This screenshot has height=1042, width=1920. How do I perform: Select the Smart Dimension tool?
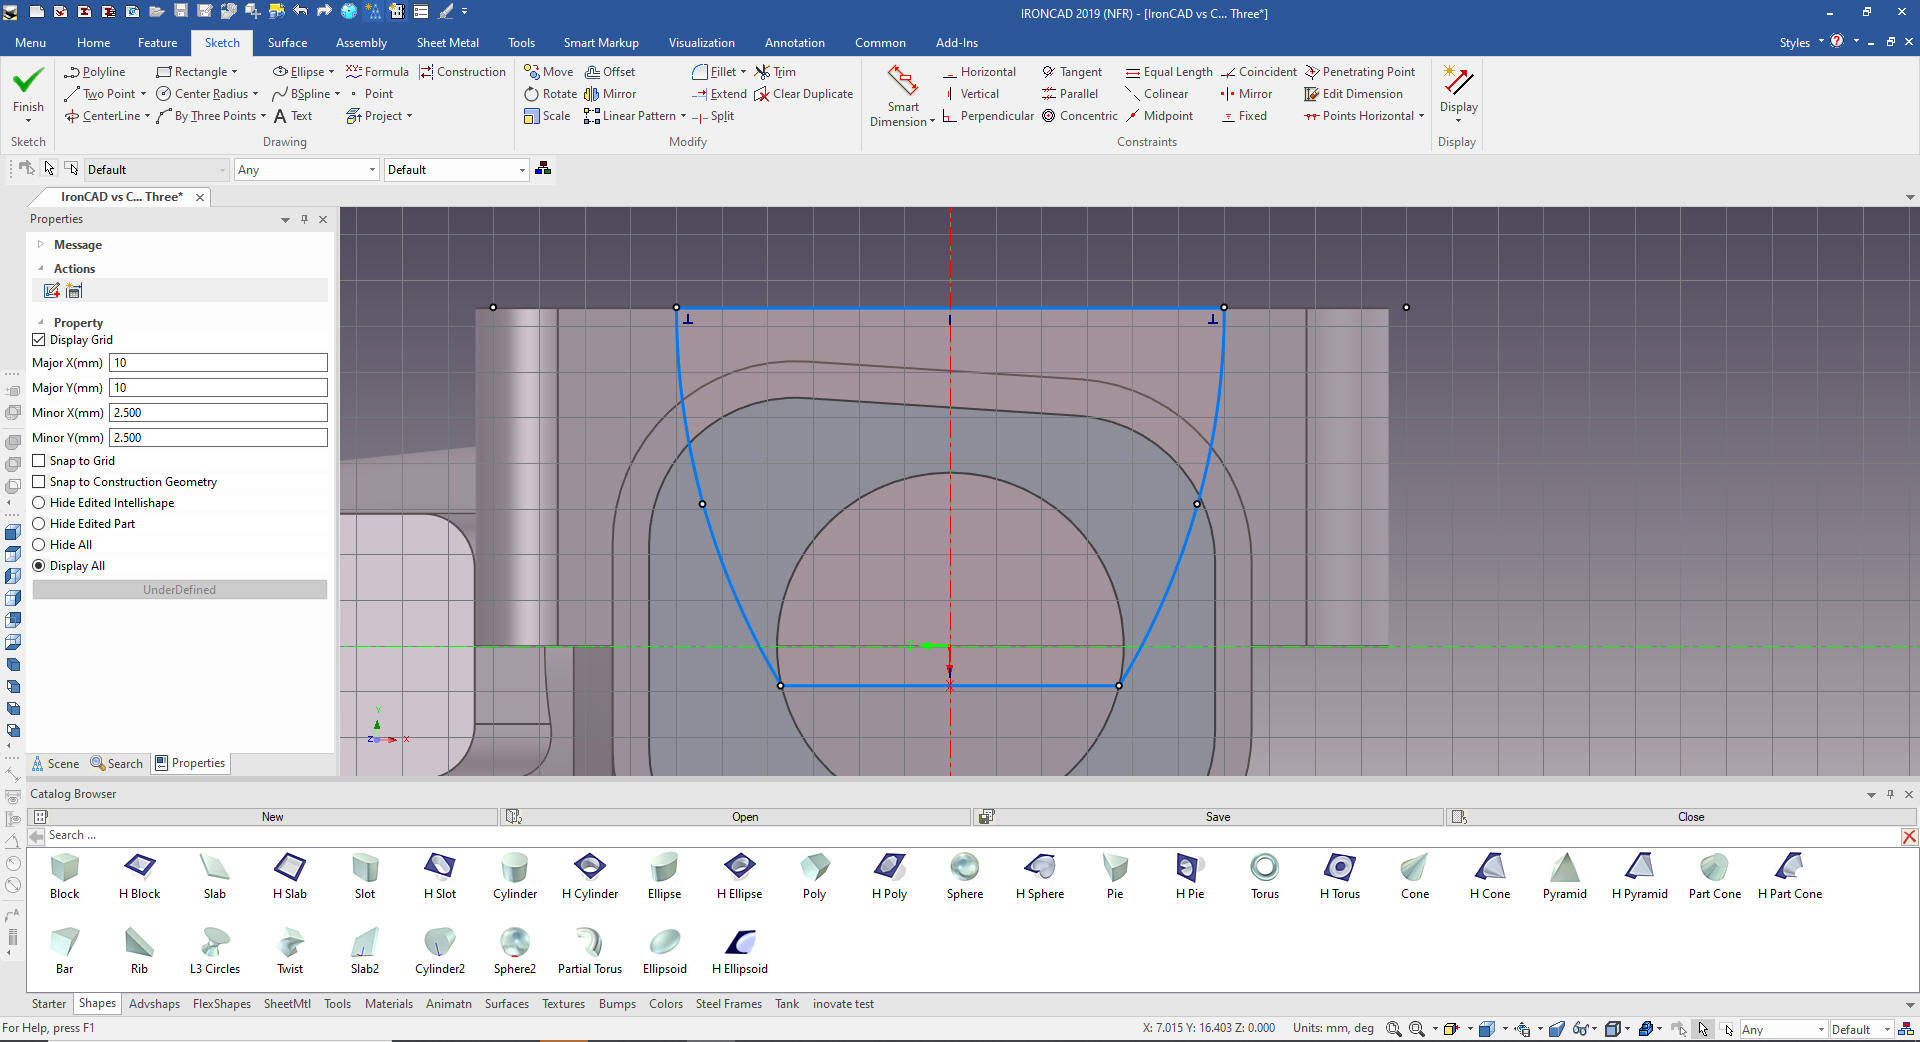pos(902,82)
